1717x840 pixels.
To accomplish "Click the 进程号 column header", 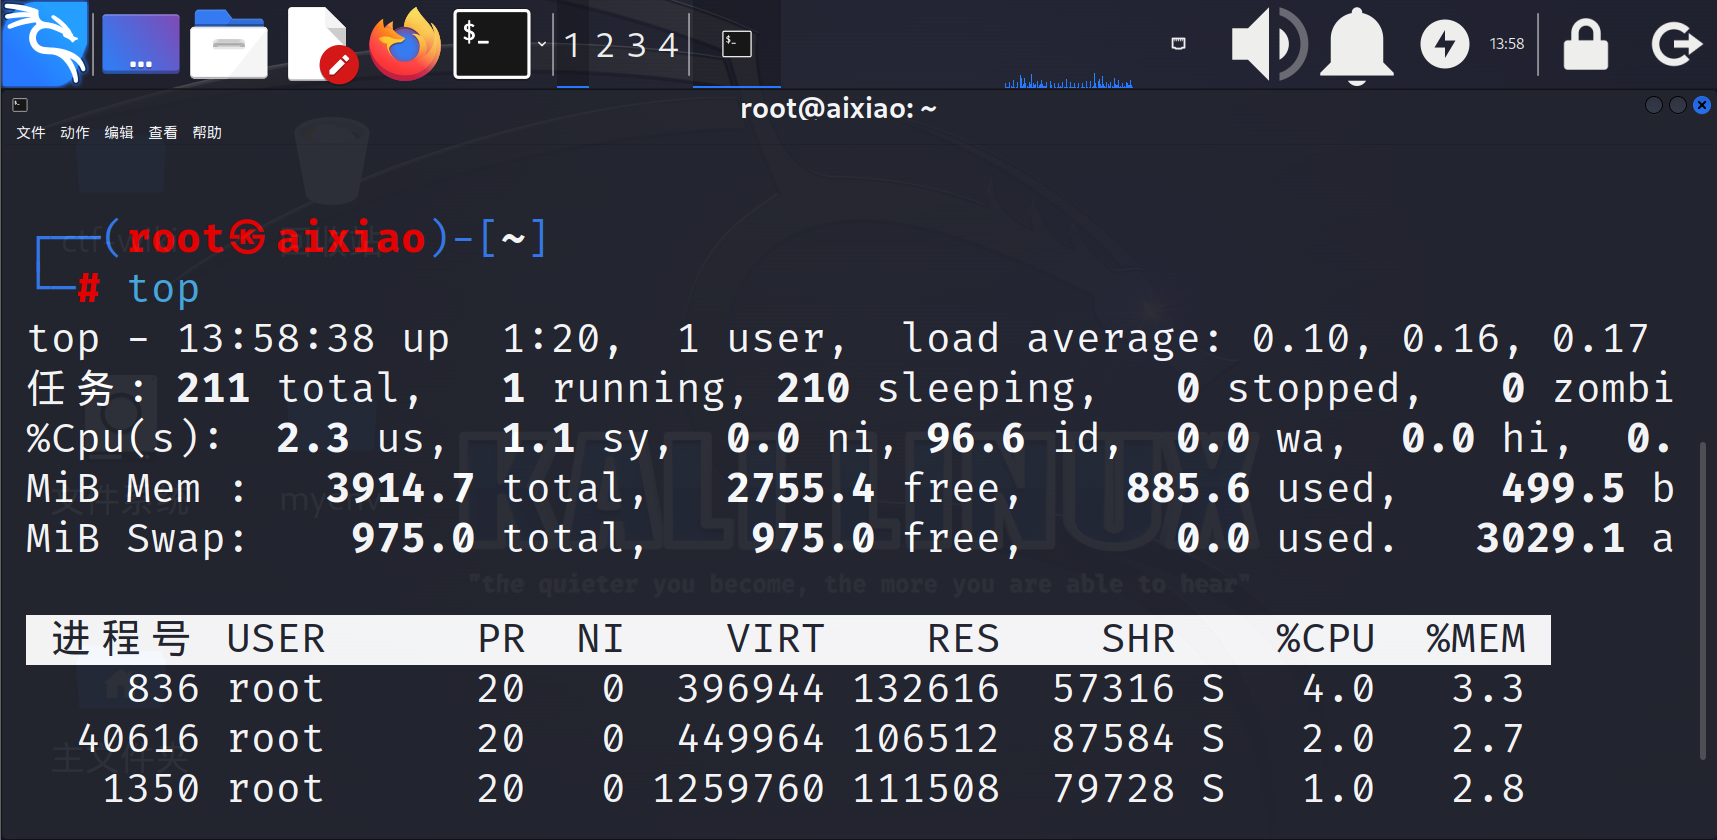I will click(x=120, y=639).
